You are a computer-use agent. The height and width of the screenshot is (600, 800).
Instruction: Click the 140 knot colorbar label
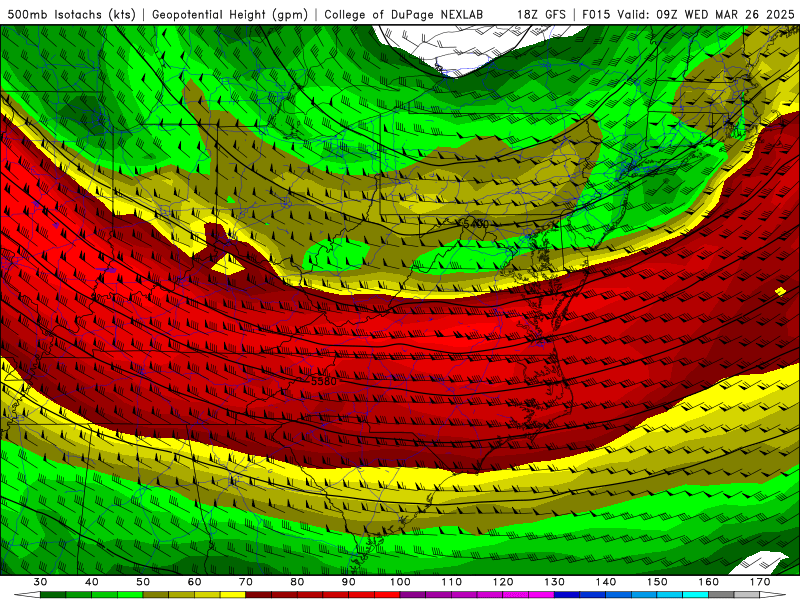[606, 582]
